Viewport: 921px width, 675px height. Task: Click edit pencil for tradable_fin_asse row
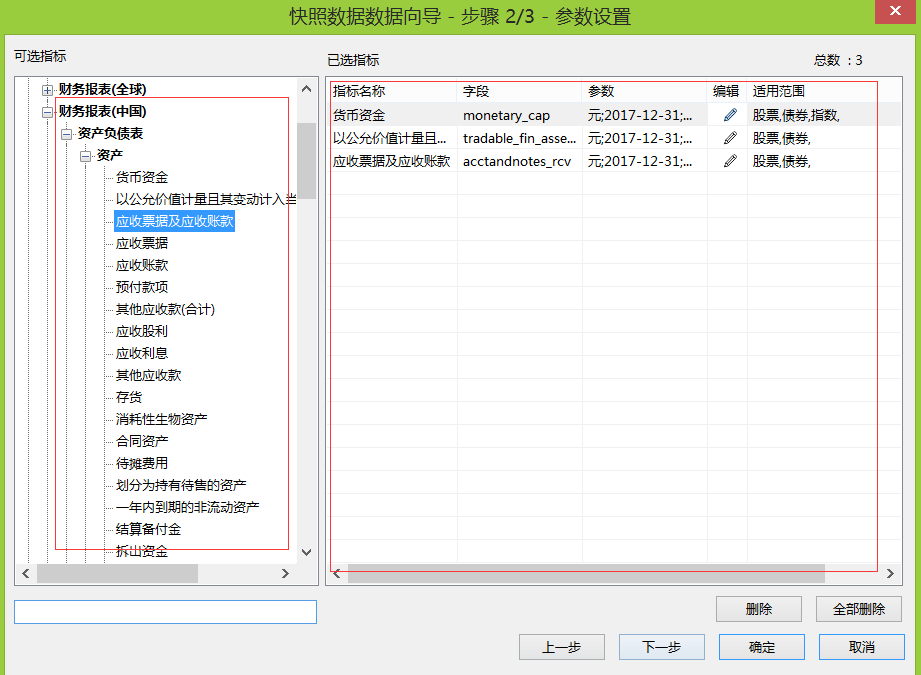[730, 138]
